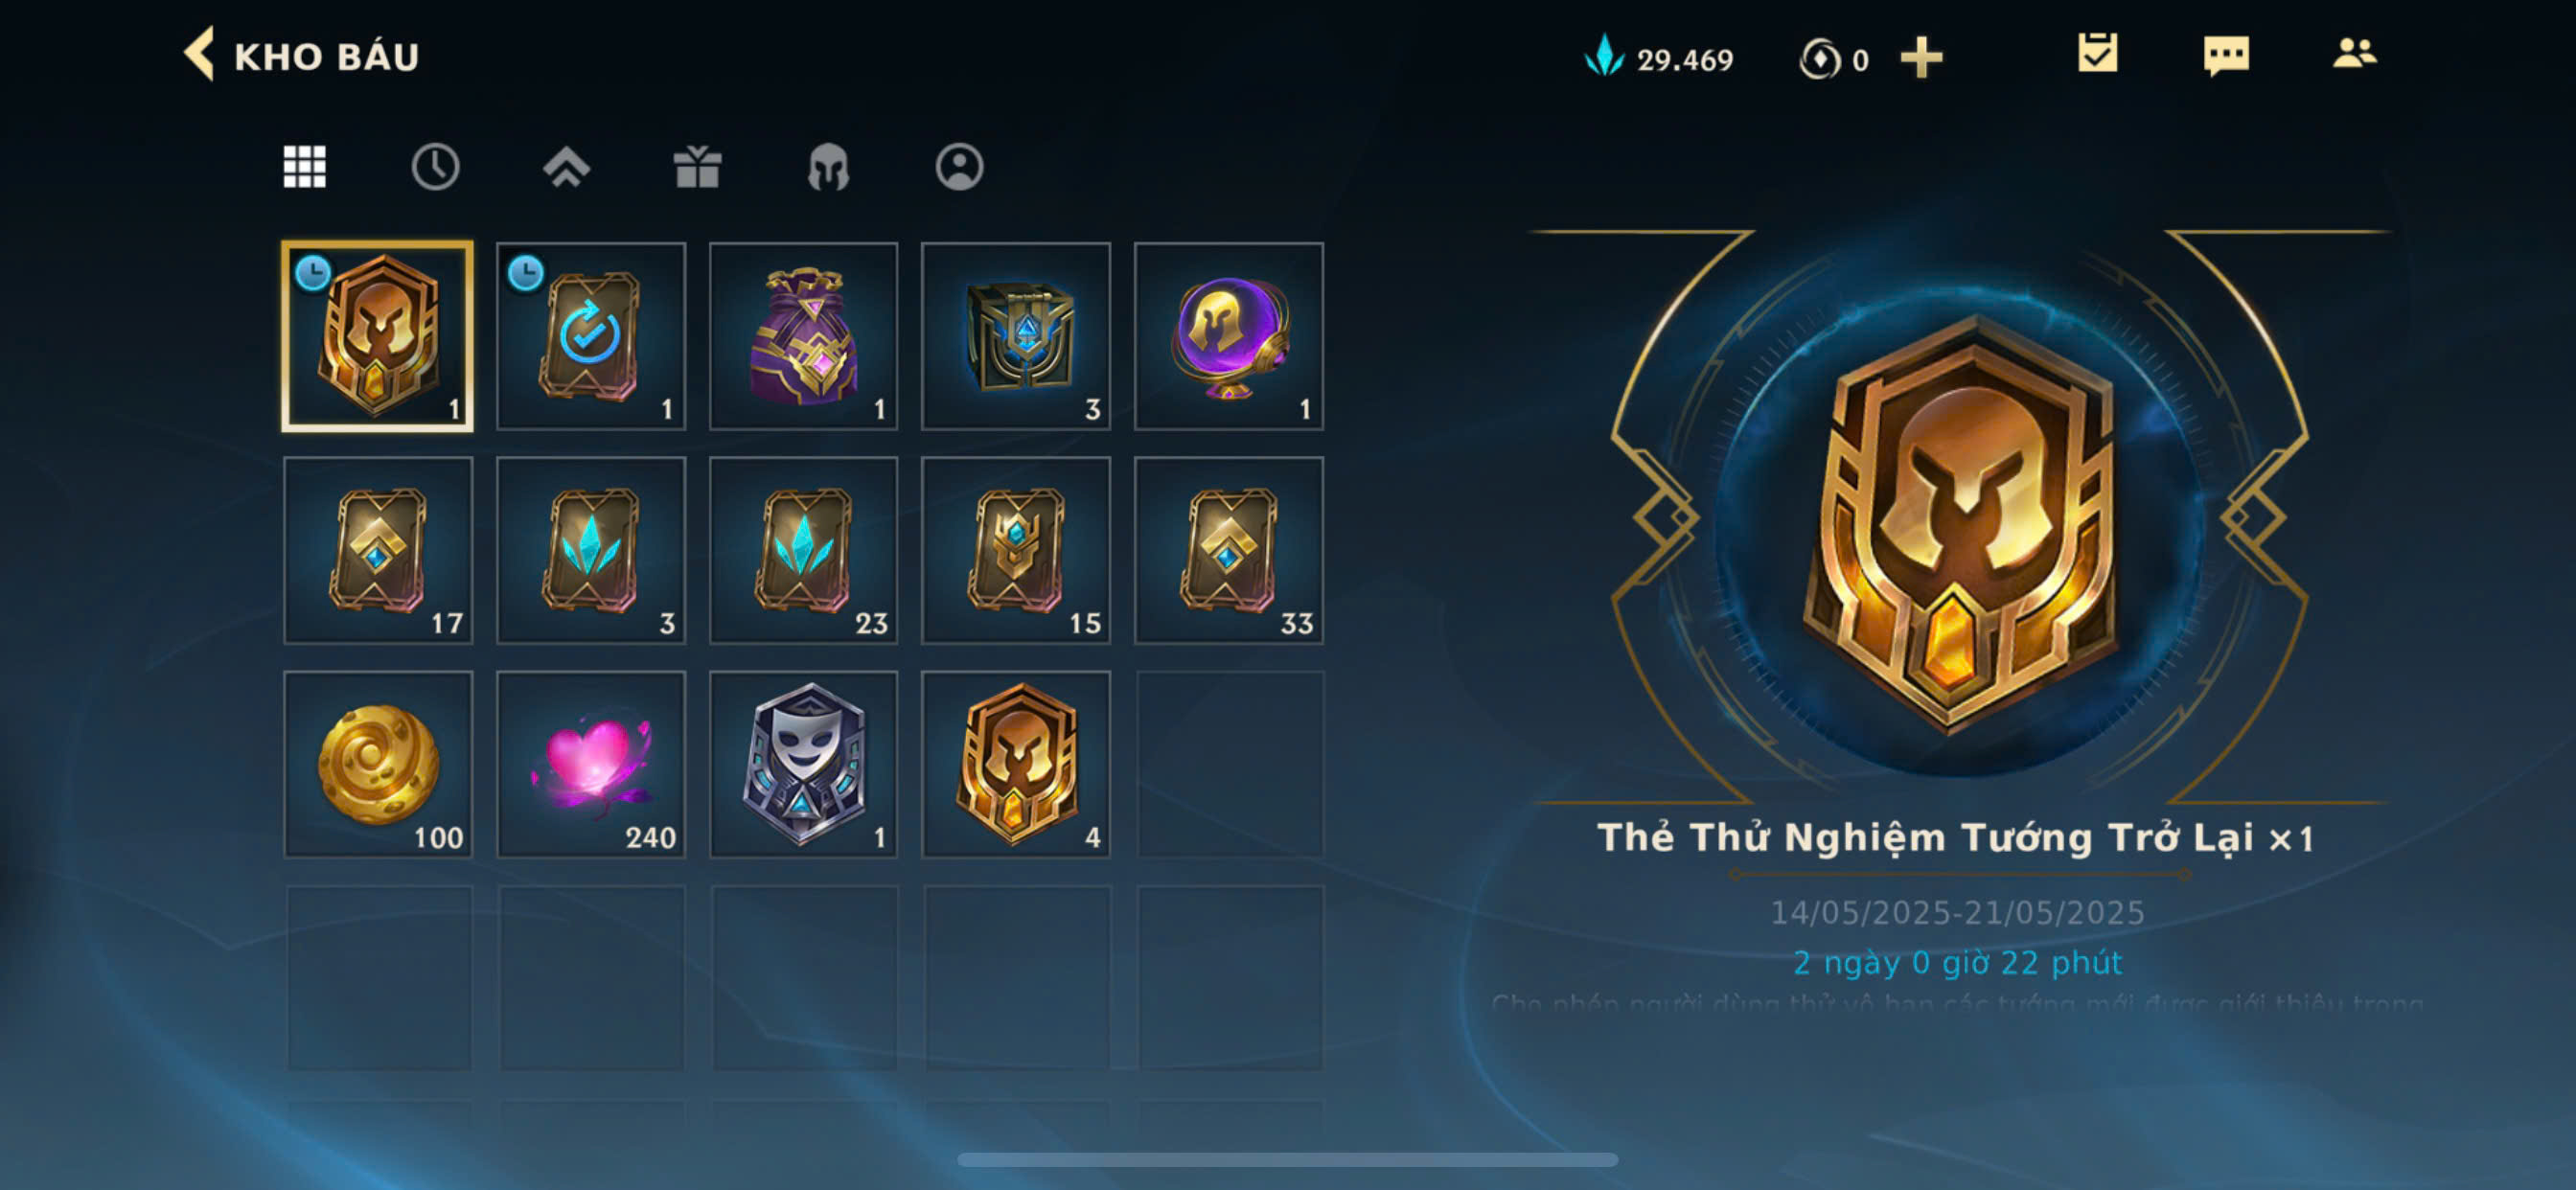
Task: Choose the purple helmet orb item
Action: click(x=1229, y=336)
